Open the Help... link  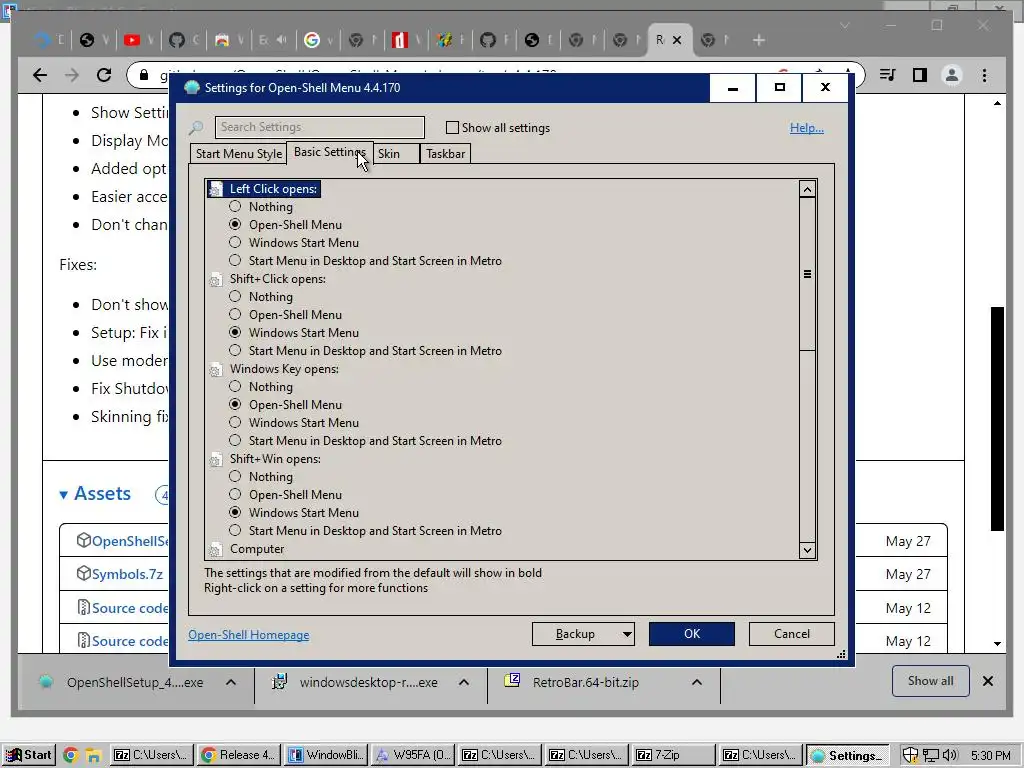807,128
